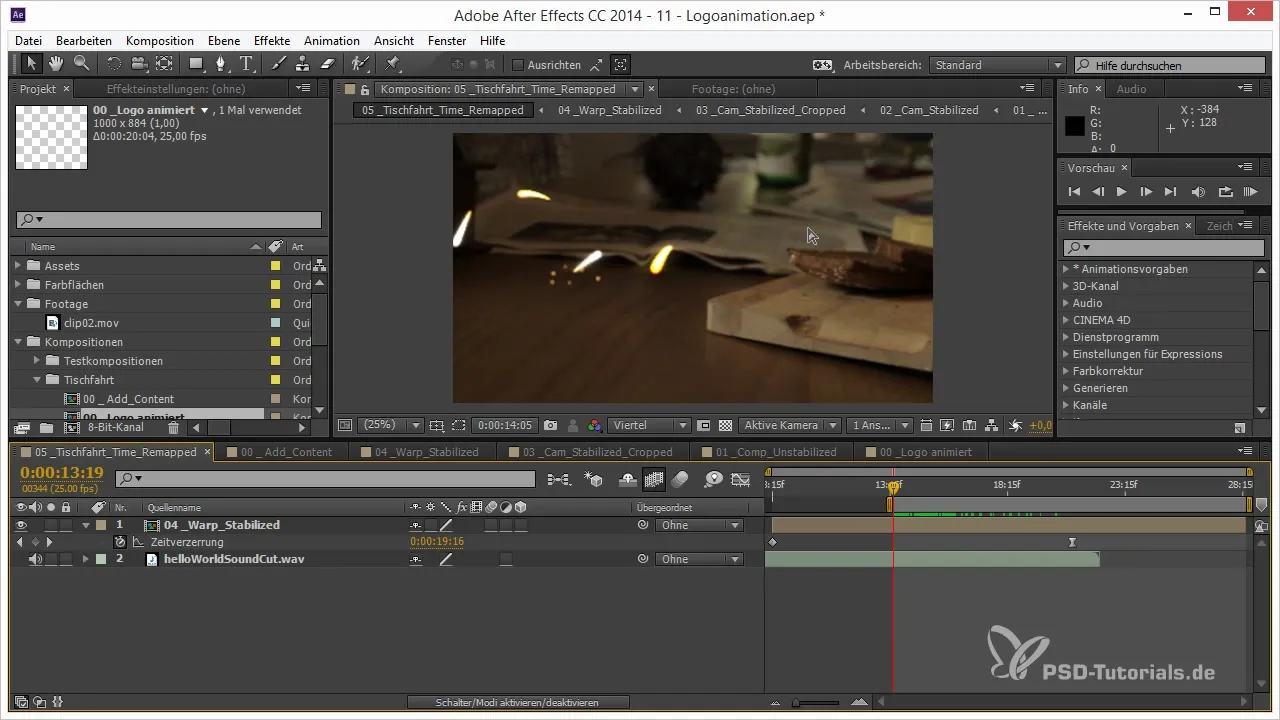
Task: Click the Info panel color swatch
Action: click(x=1074, y=126)
